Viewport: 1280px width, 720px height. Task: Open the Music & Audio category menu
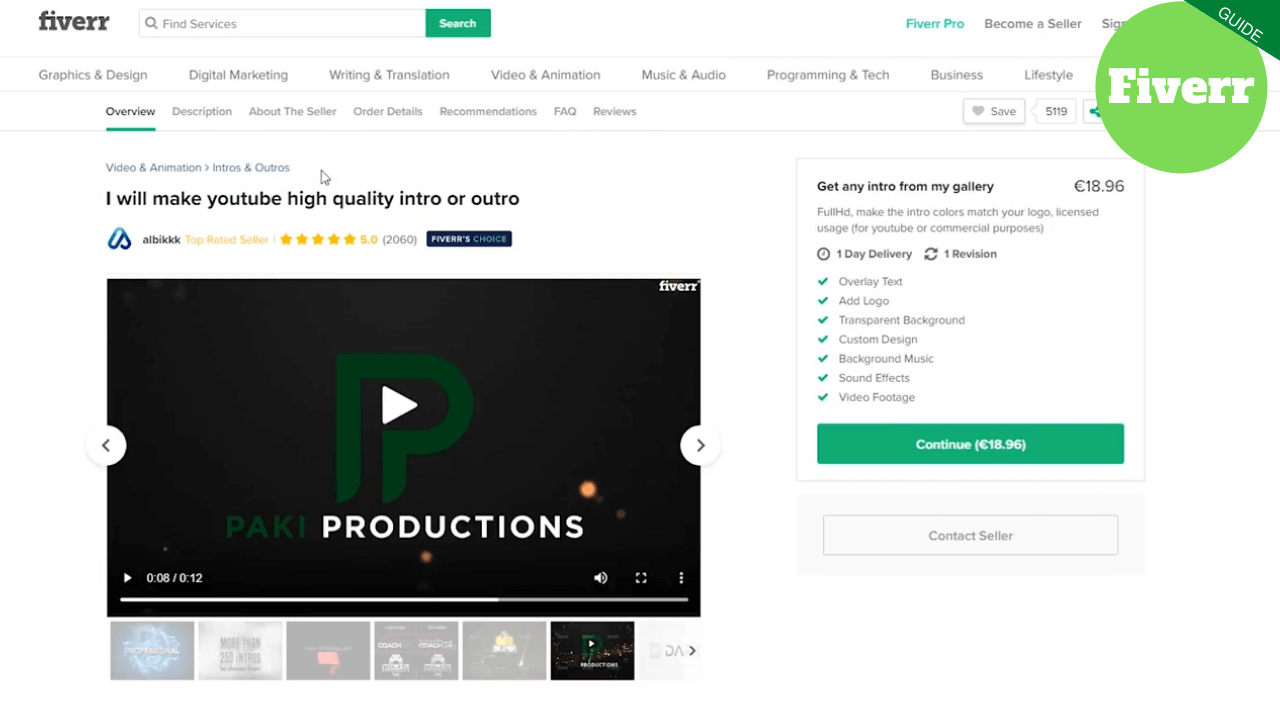click(684, 75)
